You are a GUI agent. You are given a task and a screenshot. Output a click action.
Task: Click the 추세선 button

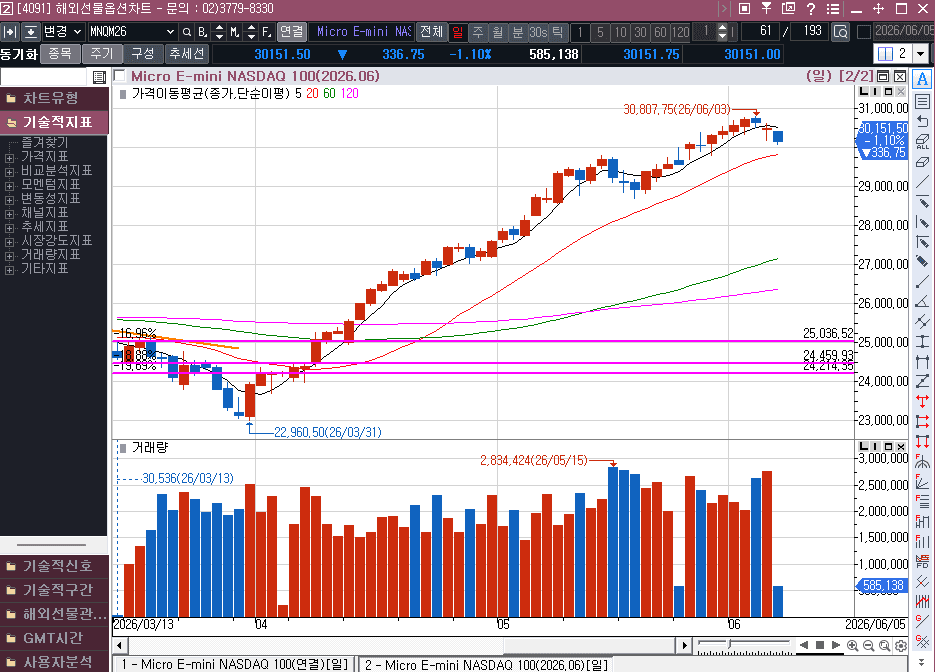point(187,54)
